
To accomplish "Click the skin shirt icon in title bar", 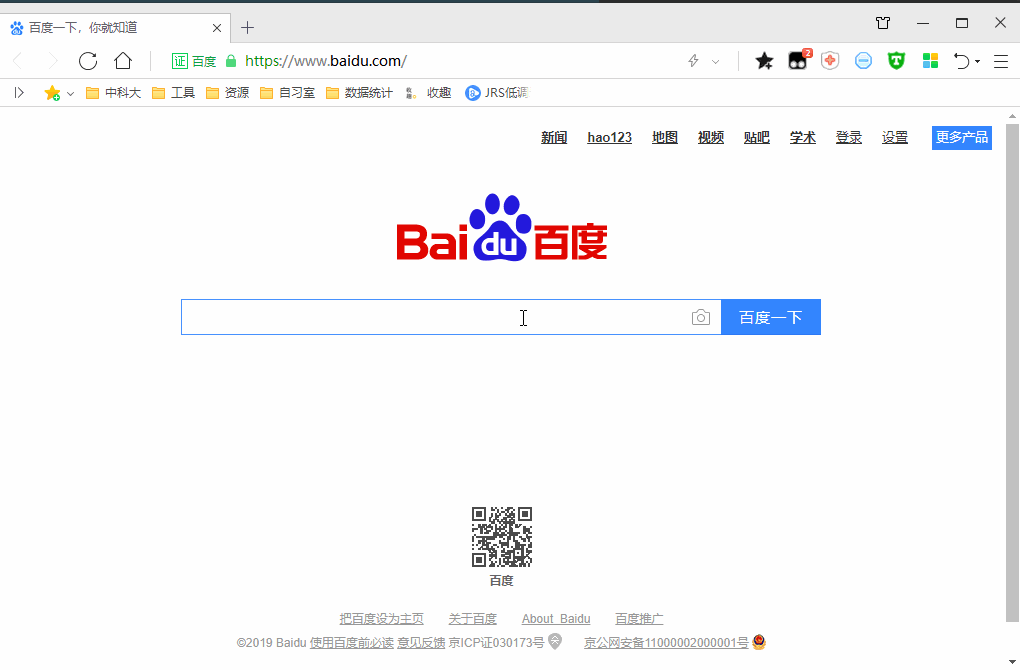I will [x=883, y=23].
